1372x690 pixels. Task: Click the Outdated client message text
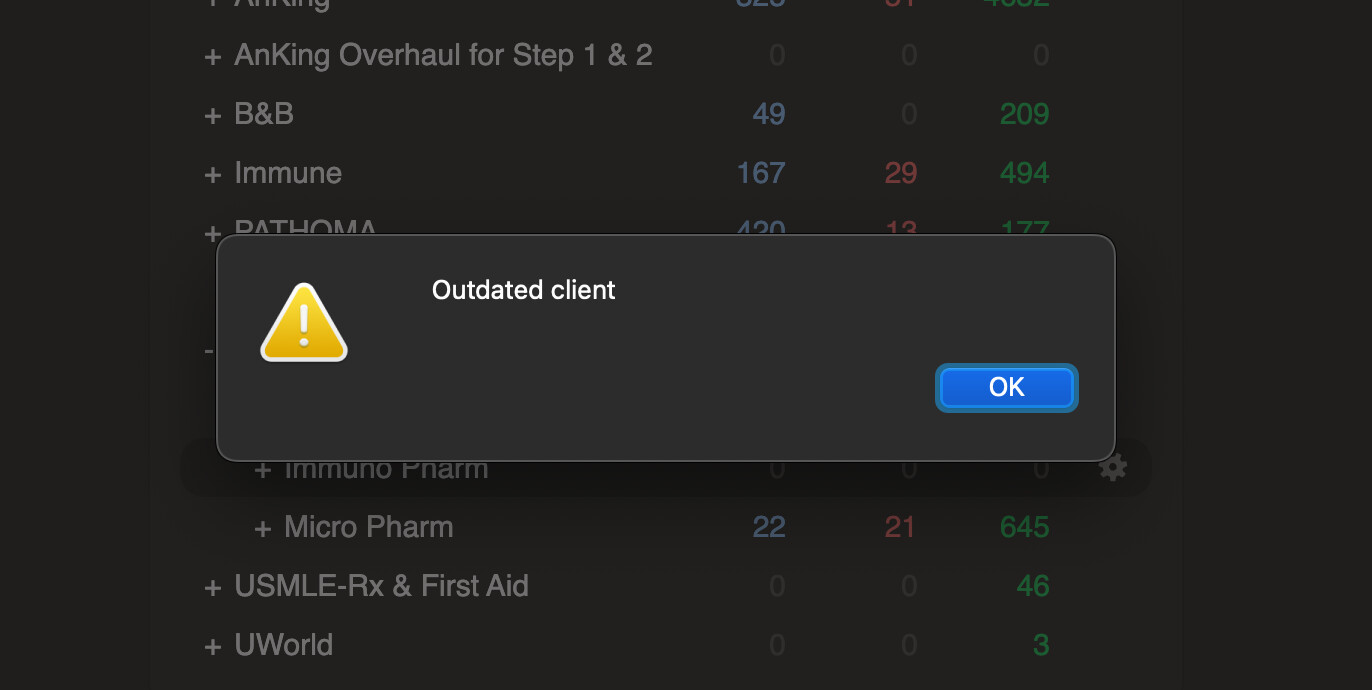[x=524, y=290]
